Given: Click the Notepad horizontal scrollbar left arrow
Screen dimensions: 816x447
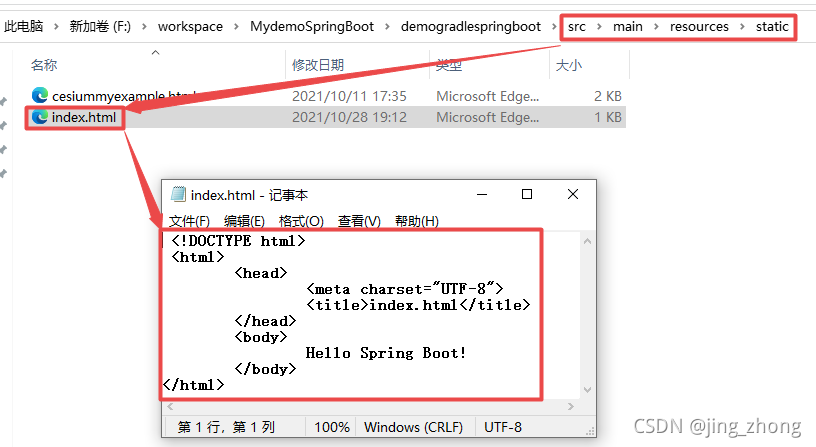Looking at the screenshot, I should coord(170,406).
